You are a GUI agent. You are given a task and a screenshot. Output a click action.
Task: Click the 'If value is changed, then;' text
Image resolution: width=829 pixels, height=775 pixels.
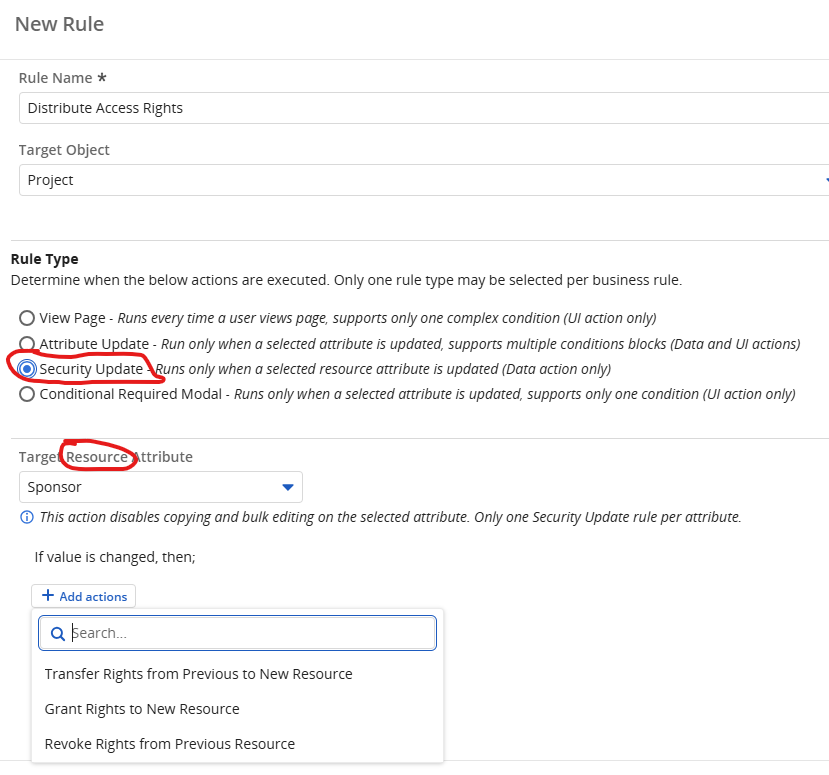pos(115,557)
